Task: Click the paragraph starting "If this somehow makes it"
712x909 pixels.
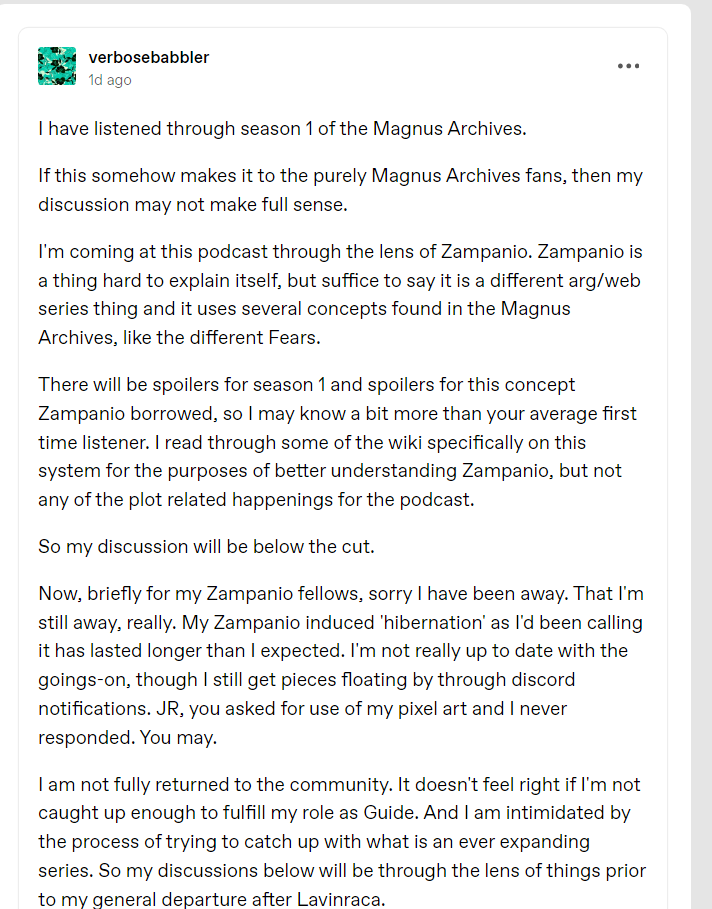Action: (x=340, y=189)
